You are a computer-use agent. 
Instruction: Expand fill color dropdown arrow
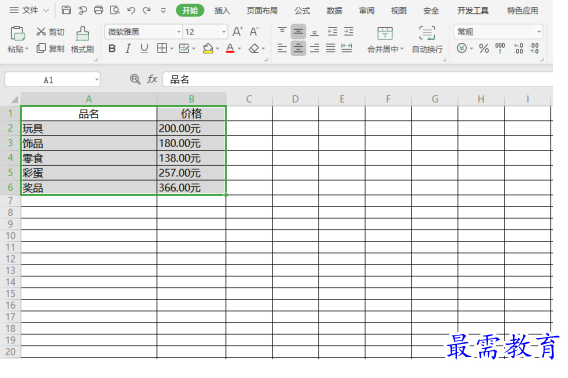point(217,49)
